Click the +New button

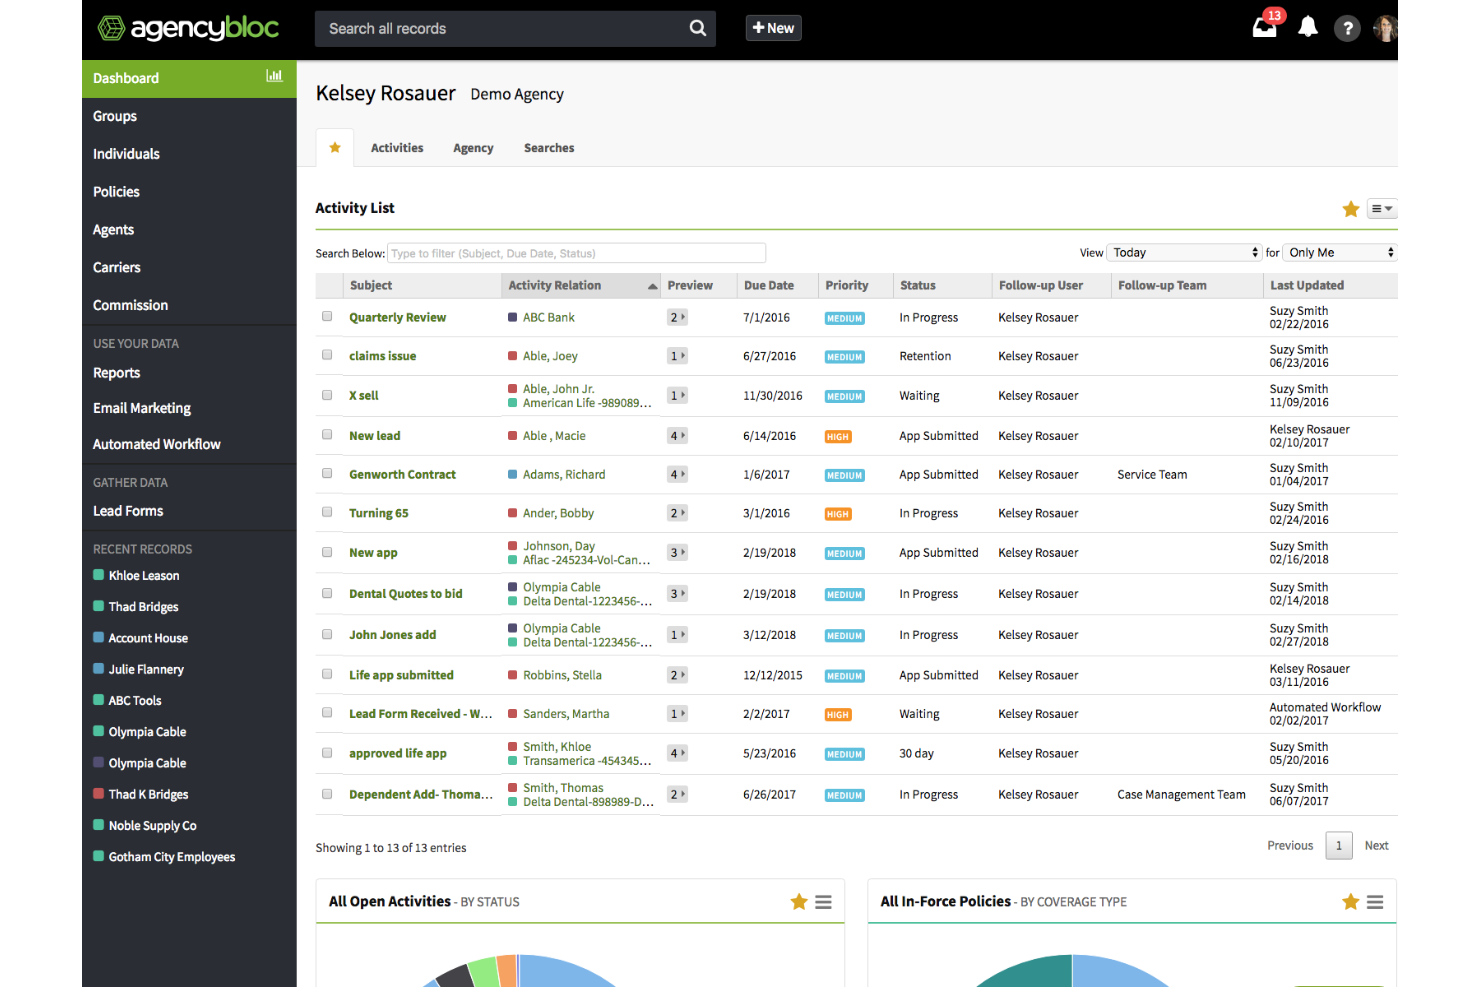click(773, 27)
